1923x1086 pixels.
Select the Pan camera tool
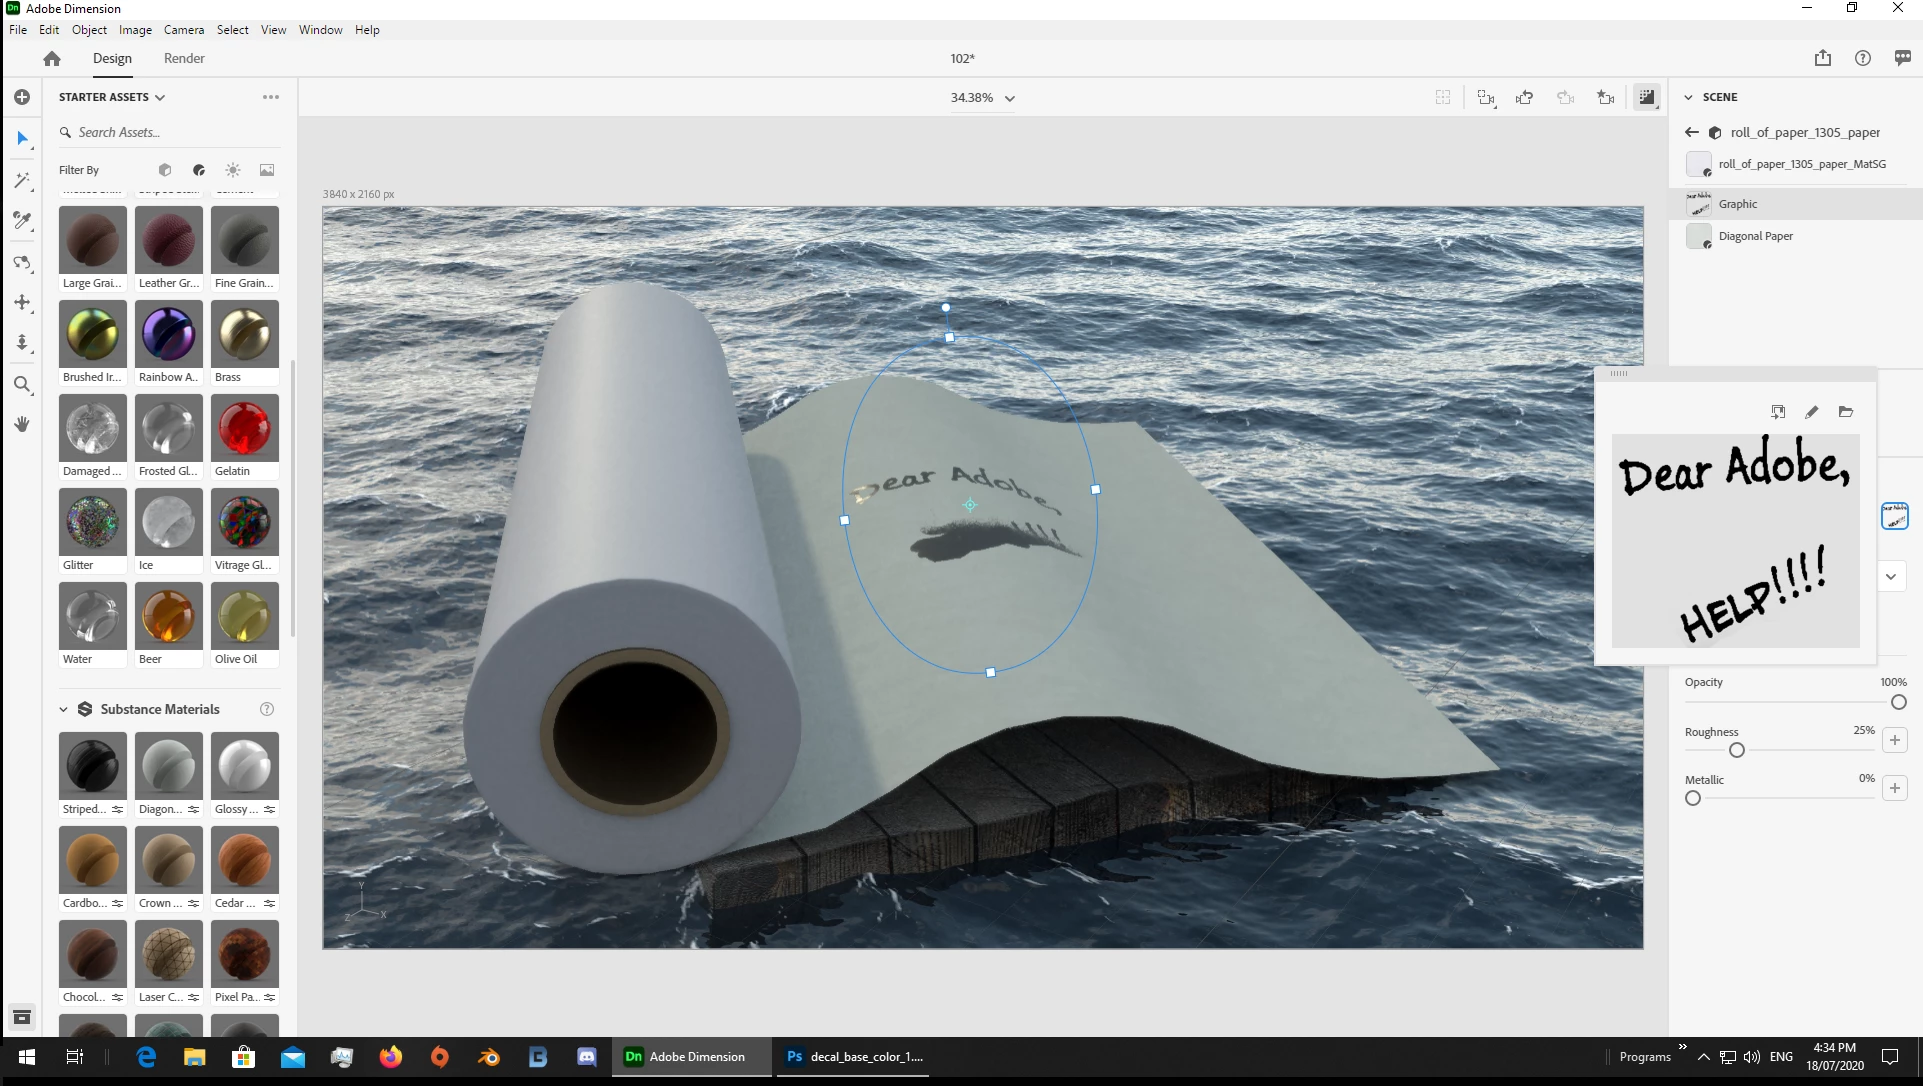coord(22,302)
